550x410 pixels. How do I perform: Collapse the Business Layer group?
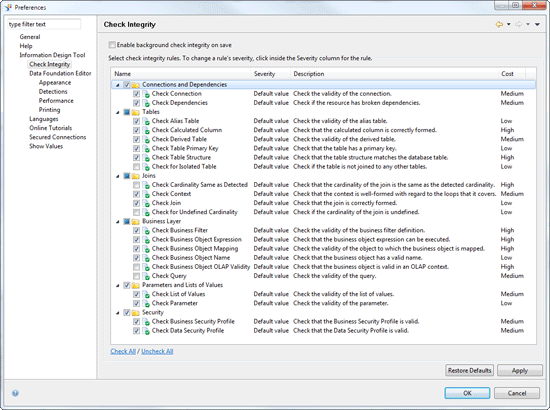point(118,222)
